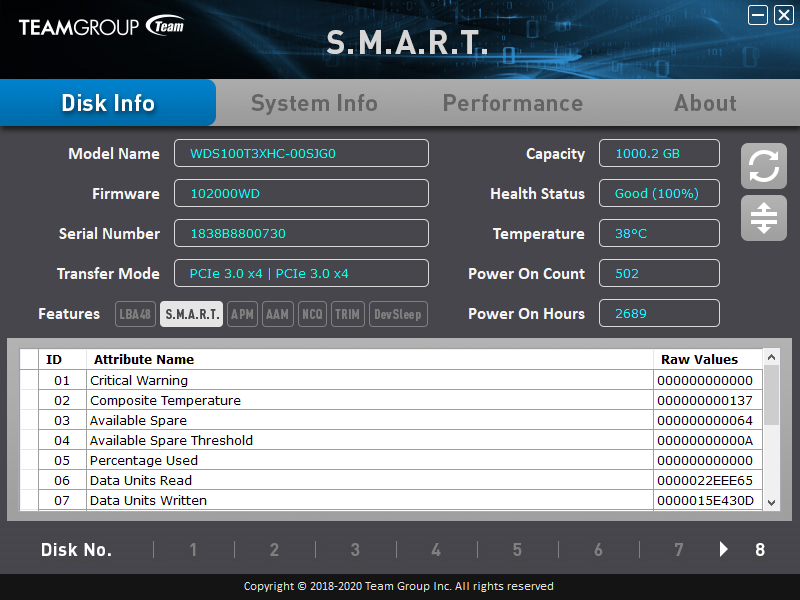
Task: Select disk number 5
Action: (x=517, y=549)
